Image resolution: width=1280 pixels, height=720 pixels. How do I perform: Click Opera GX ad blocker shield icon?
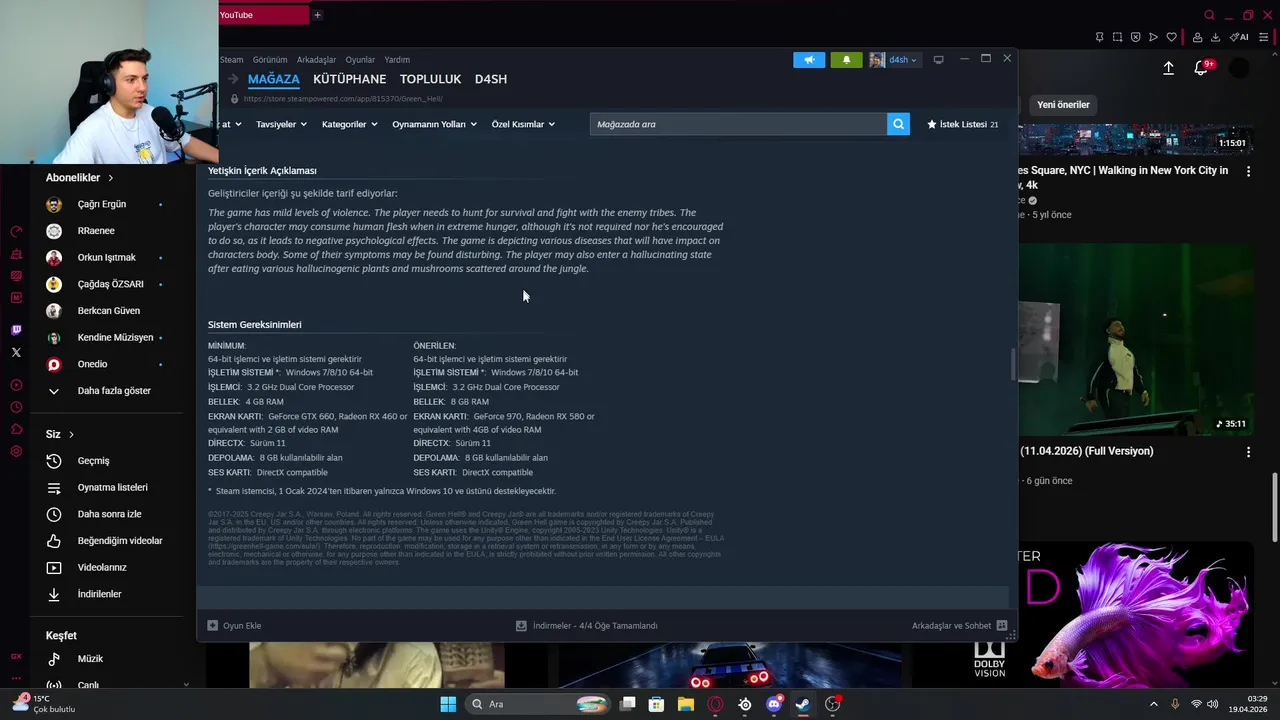pyautogui.click(x=1135, y=37)
